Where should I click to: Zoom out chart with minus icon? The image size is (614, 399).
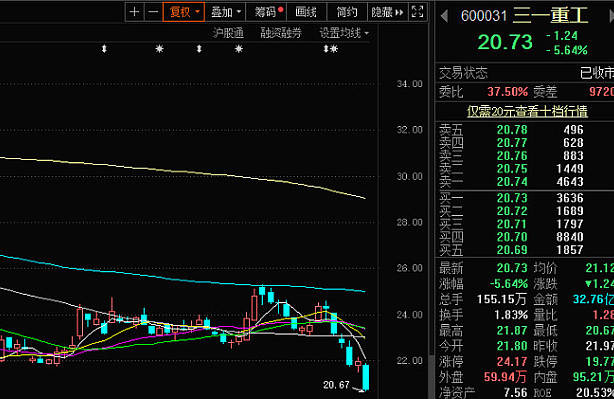point(154,12)
